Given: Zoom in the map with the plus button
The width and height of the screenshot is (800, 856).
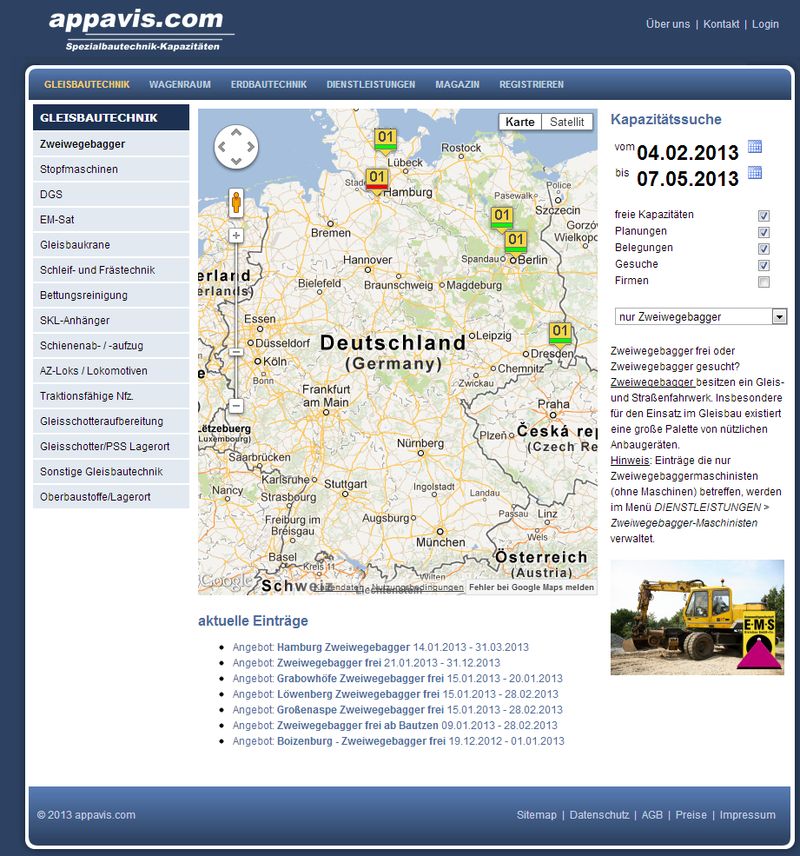Looking at the screenshot, I should (x=236, y=235).
